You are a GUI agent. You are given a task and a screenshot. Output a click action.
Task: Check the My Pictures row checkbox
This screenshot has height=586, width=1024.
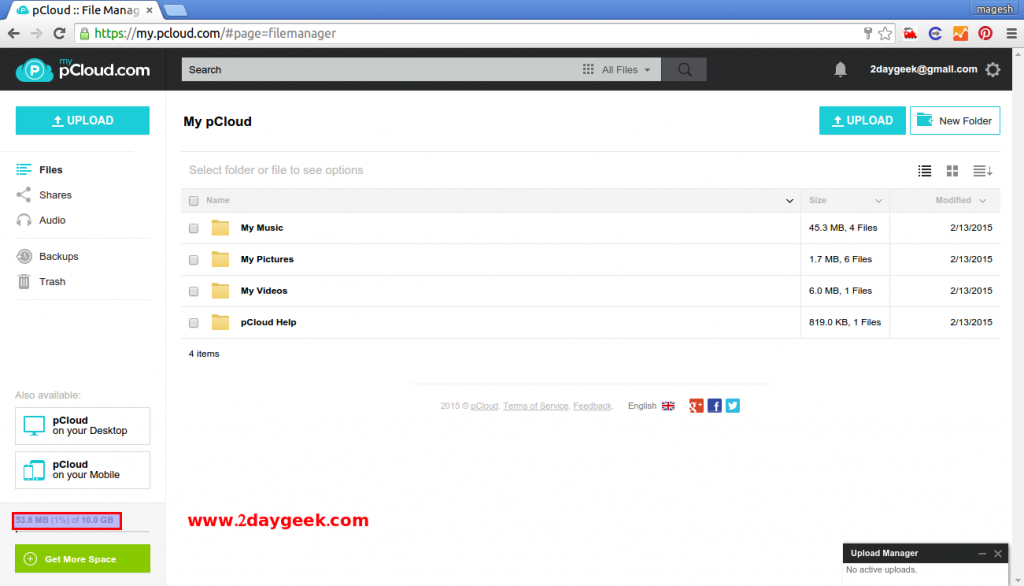point(193,259)
